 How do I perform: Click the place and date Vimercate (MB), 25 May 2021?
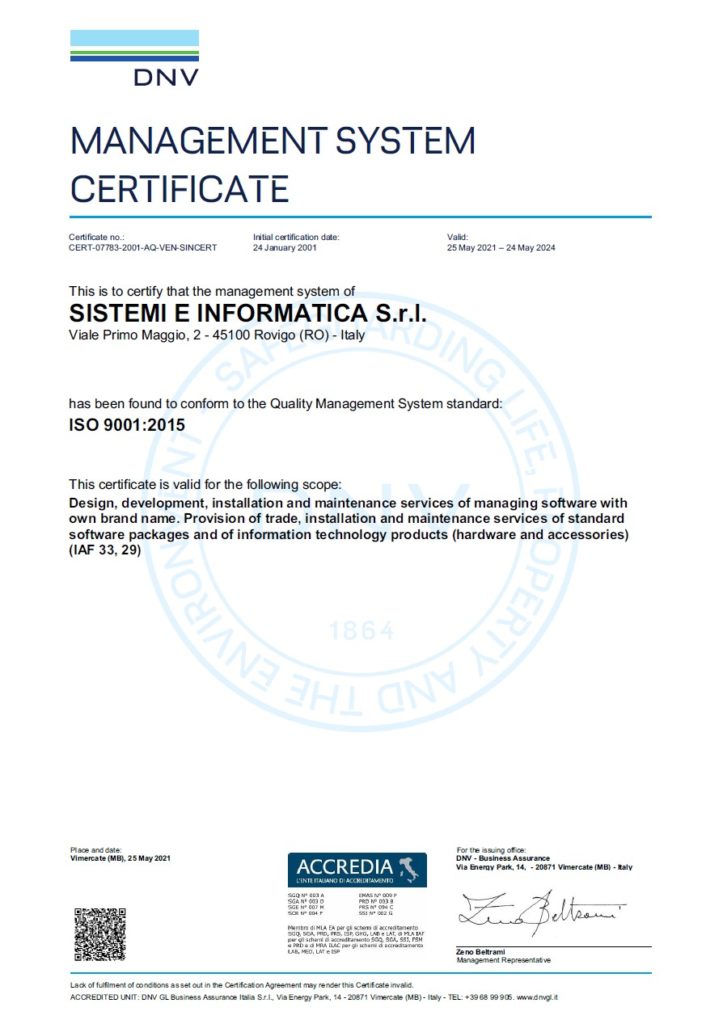(120, 858)
